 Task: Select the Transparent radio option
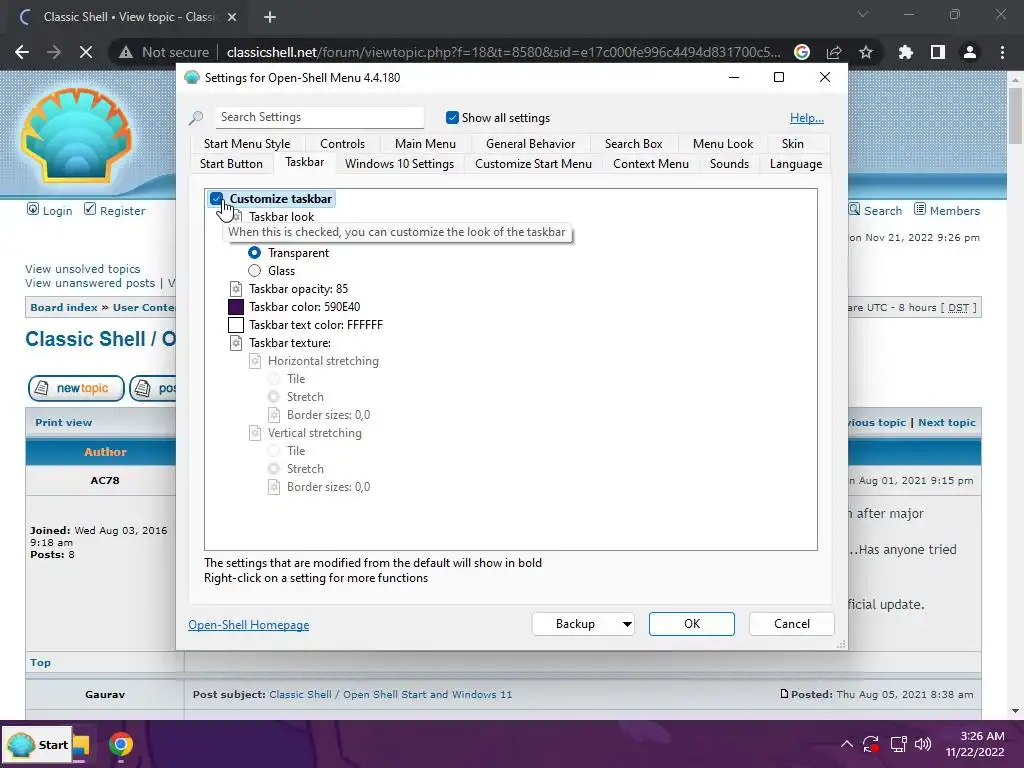255,253
